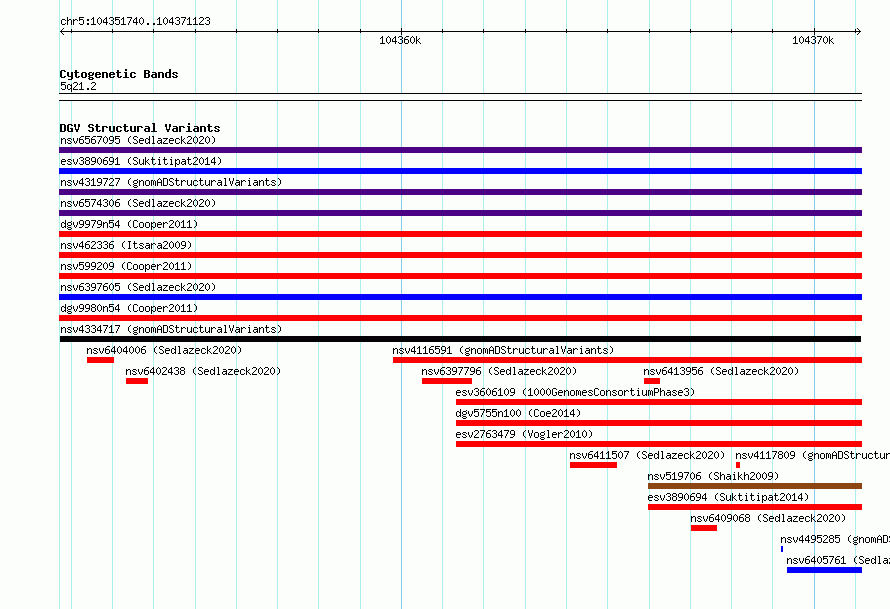Click the blue bar under nsv6405761
This screenshot has width=890, height=609.
(824, 570)
